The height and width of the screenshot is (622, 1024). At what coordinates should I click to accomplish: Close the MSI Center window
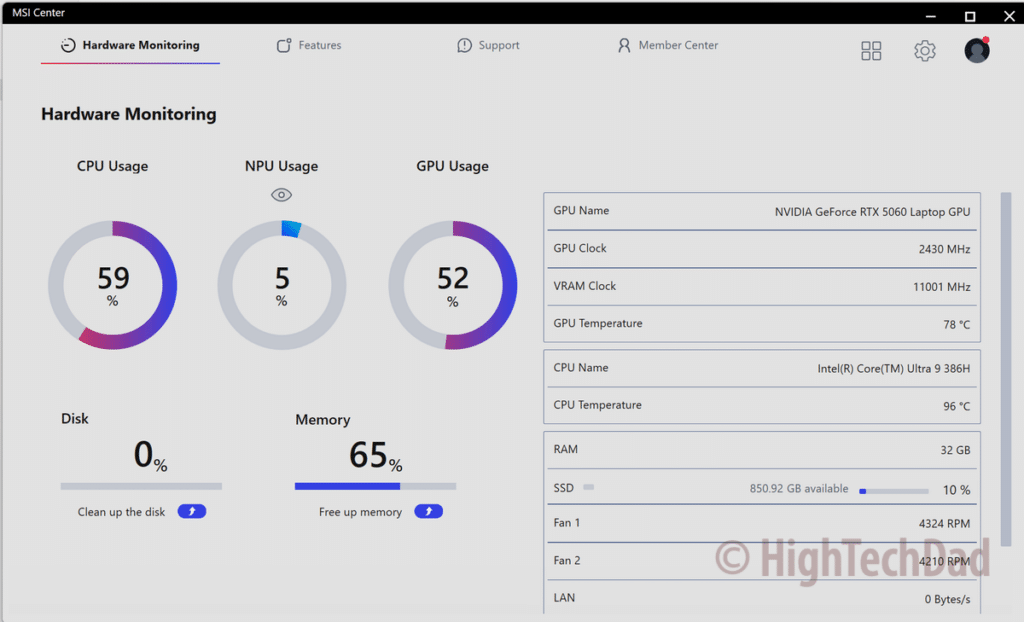pyautogui.click(x=1009, y=16)
